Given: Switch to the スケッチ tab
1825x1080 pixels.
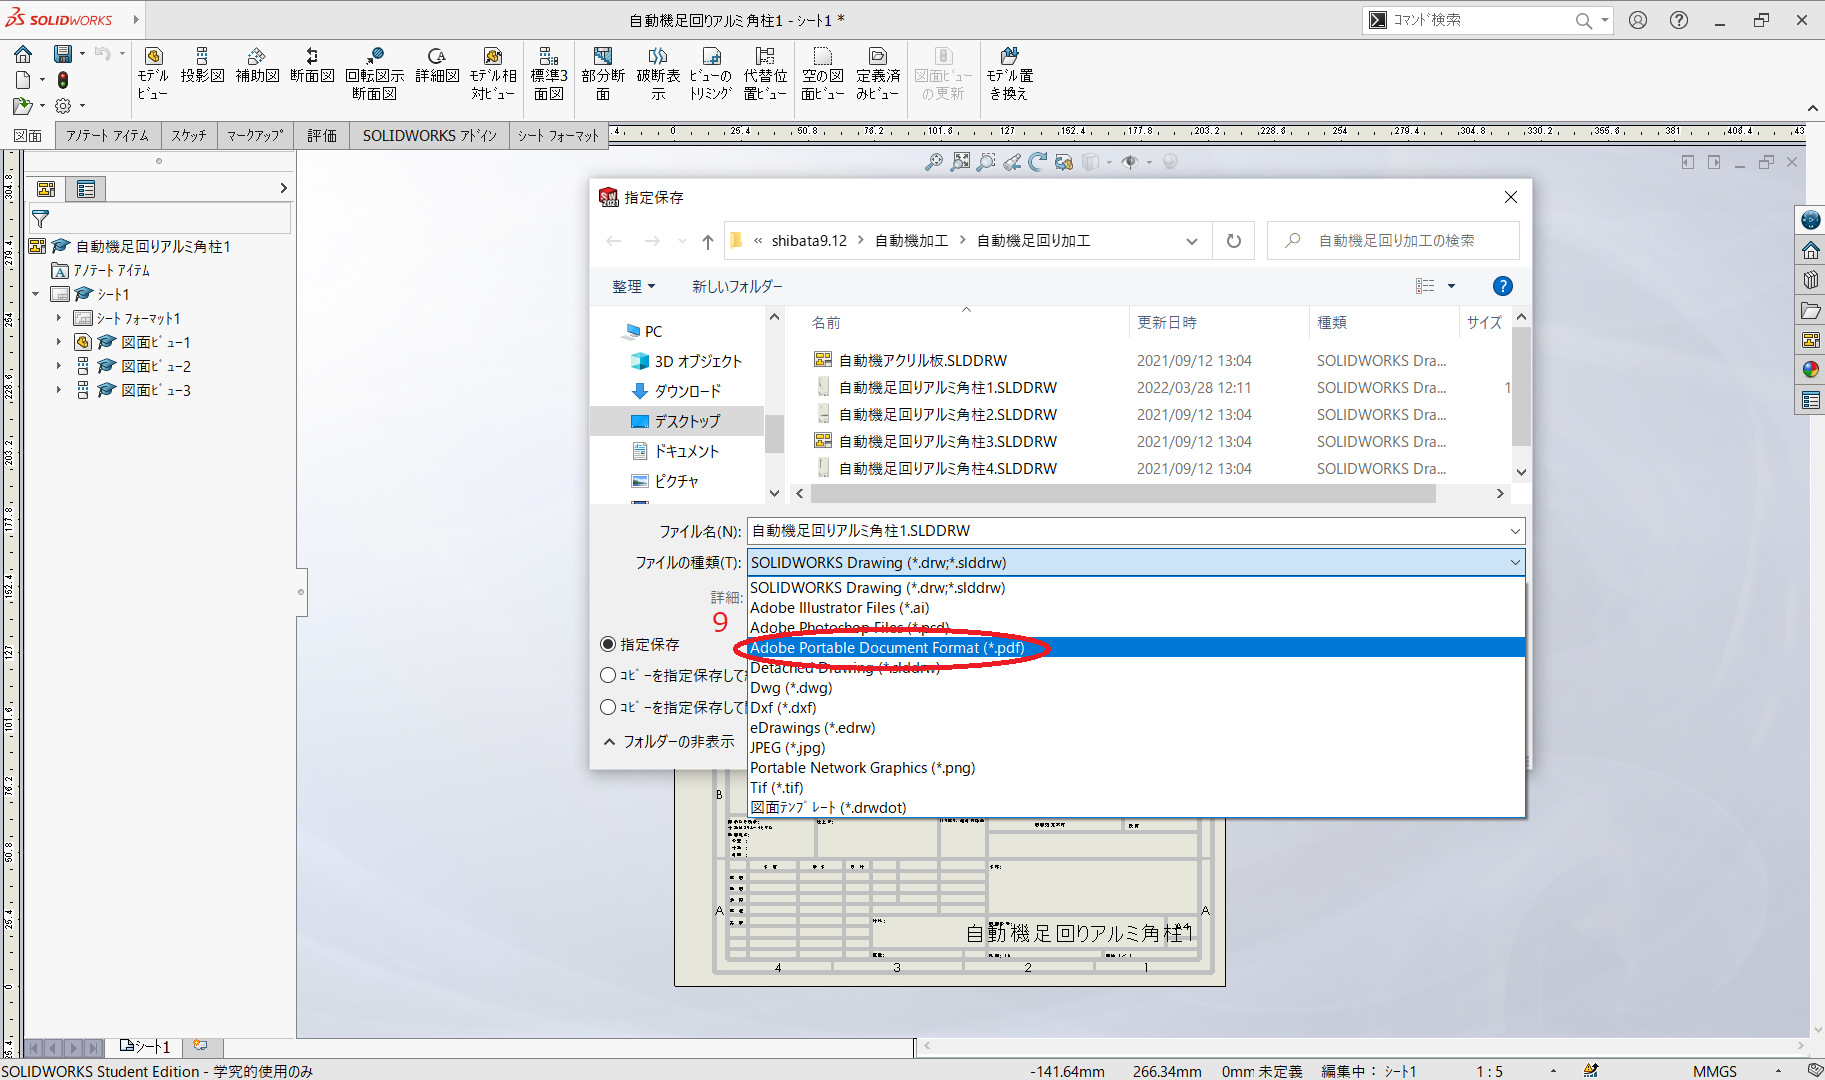Looking at the screenshot, I should tap(188, 136).
